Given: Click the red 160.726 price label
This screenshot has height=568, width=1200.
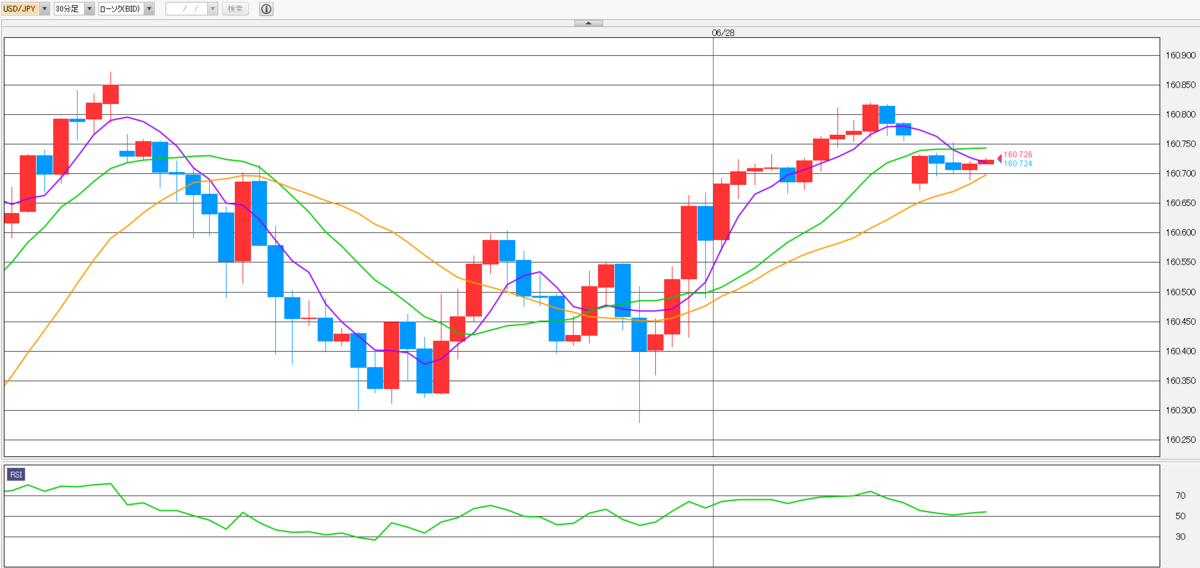Looking at the screenshot, I should (x=1018, y=154).
